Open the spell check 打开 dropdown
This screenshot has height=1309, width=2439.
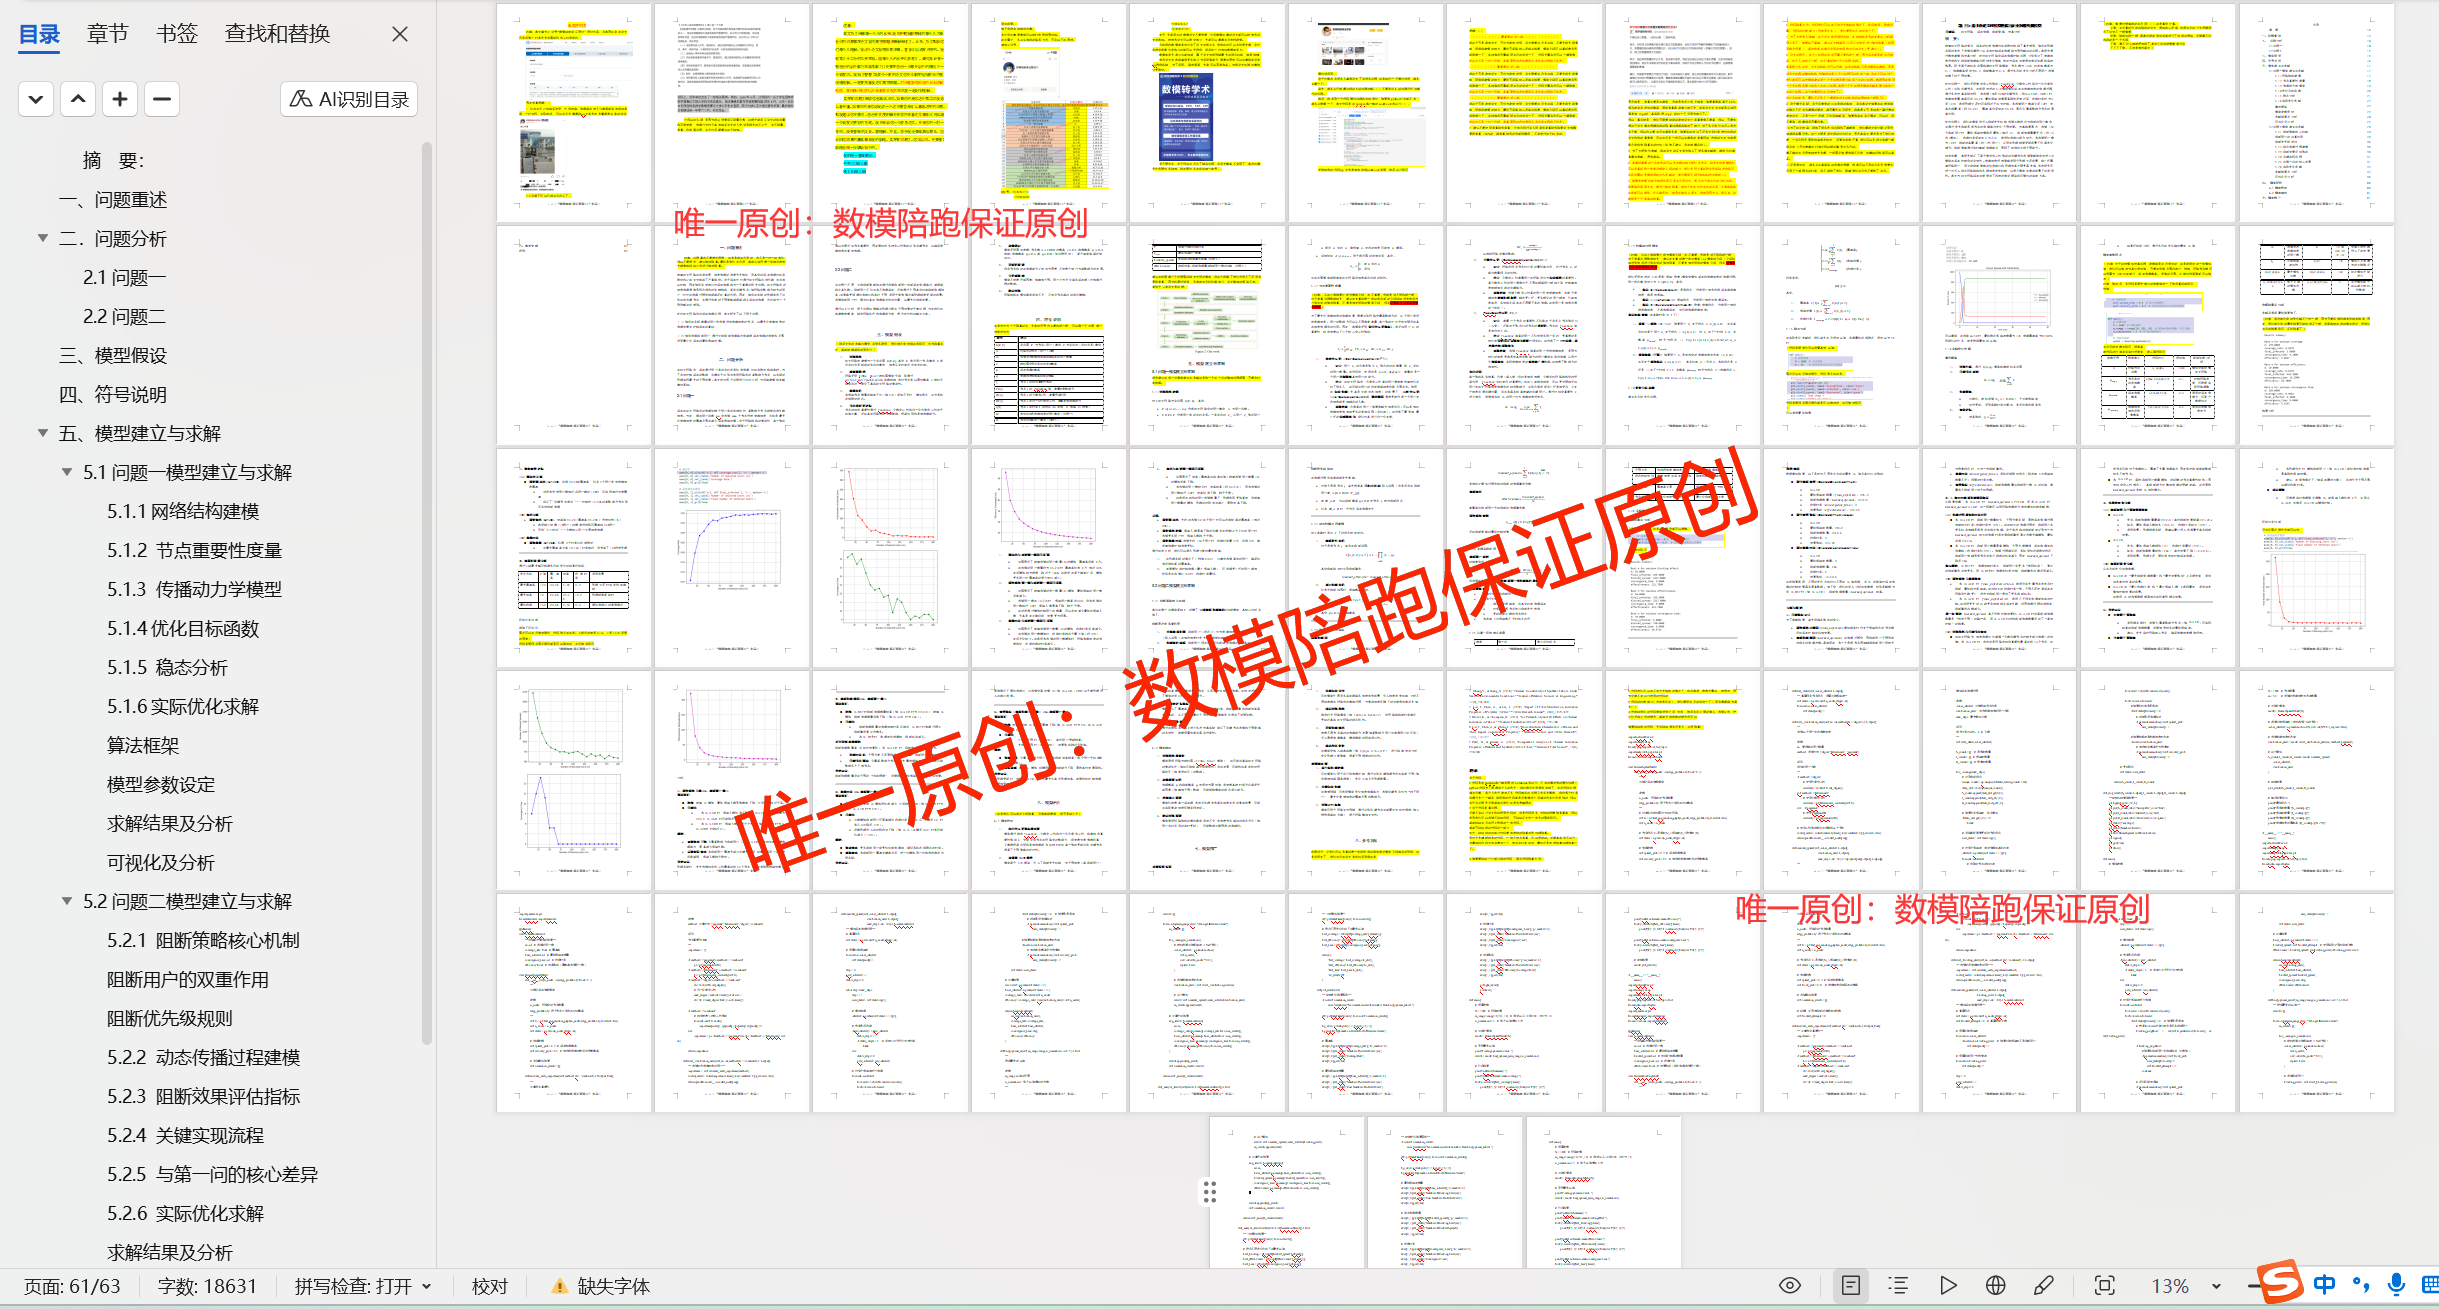pyautogui.click(x=427, y=1286)
